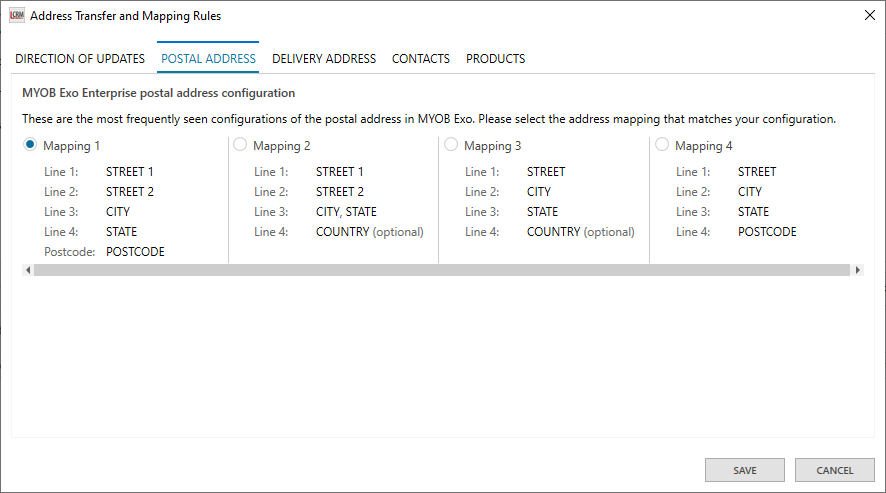The height and width of the screenshot is (493, 886).
Task: Click the LCRM app icon in title bar
Action: (17, 16)
